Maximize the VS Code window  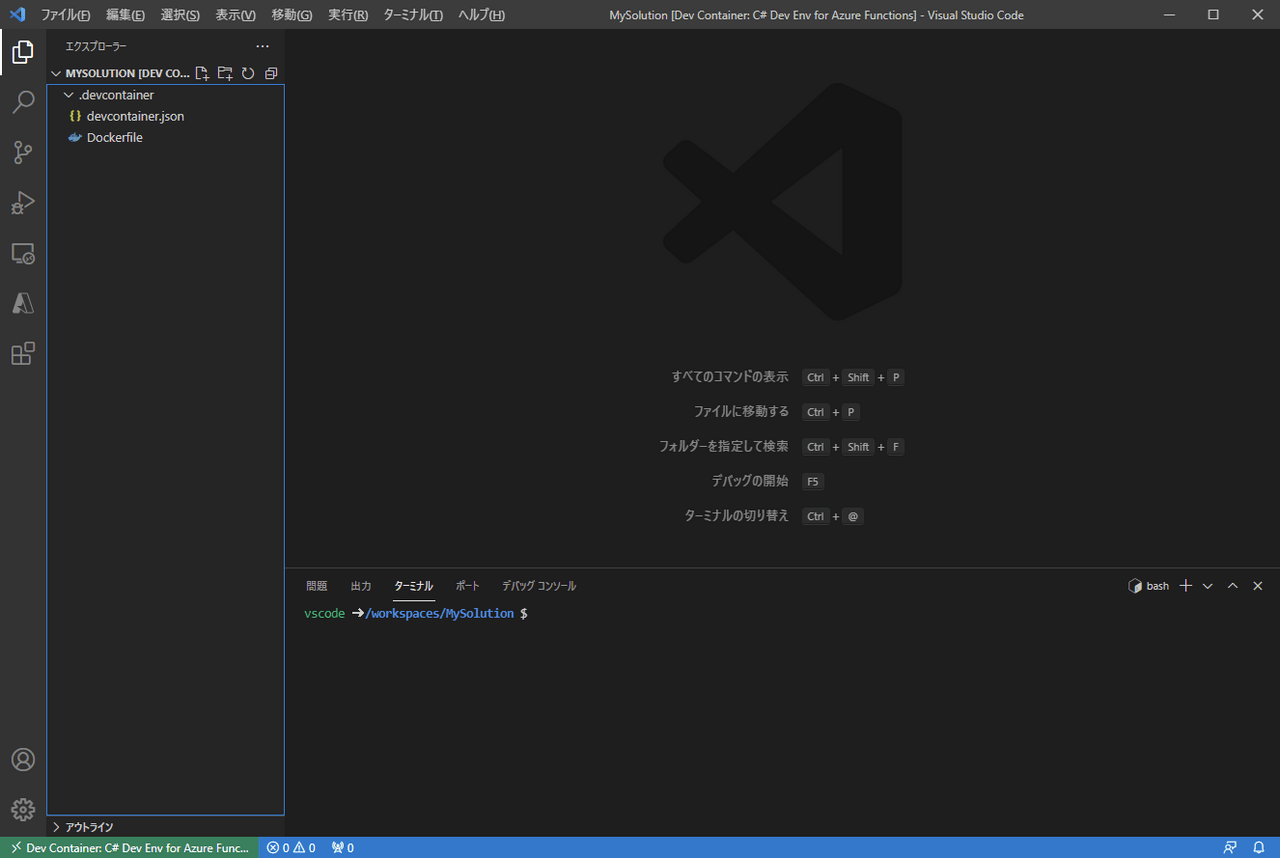[1213, 15]
